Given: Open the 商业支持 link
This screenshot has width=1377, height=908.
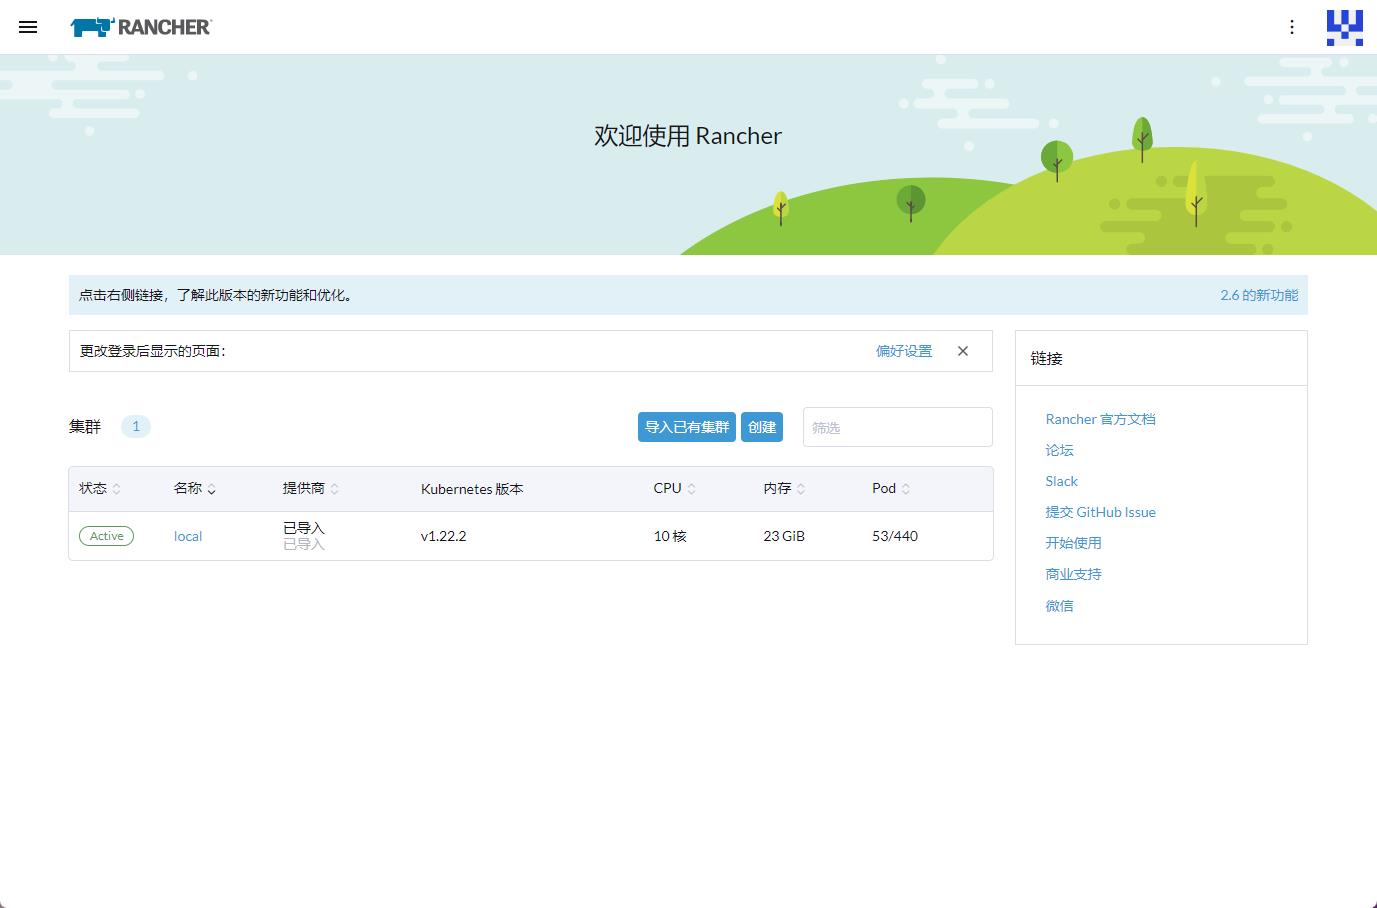Looking at the screenshot, I should (1073, 574).
